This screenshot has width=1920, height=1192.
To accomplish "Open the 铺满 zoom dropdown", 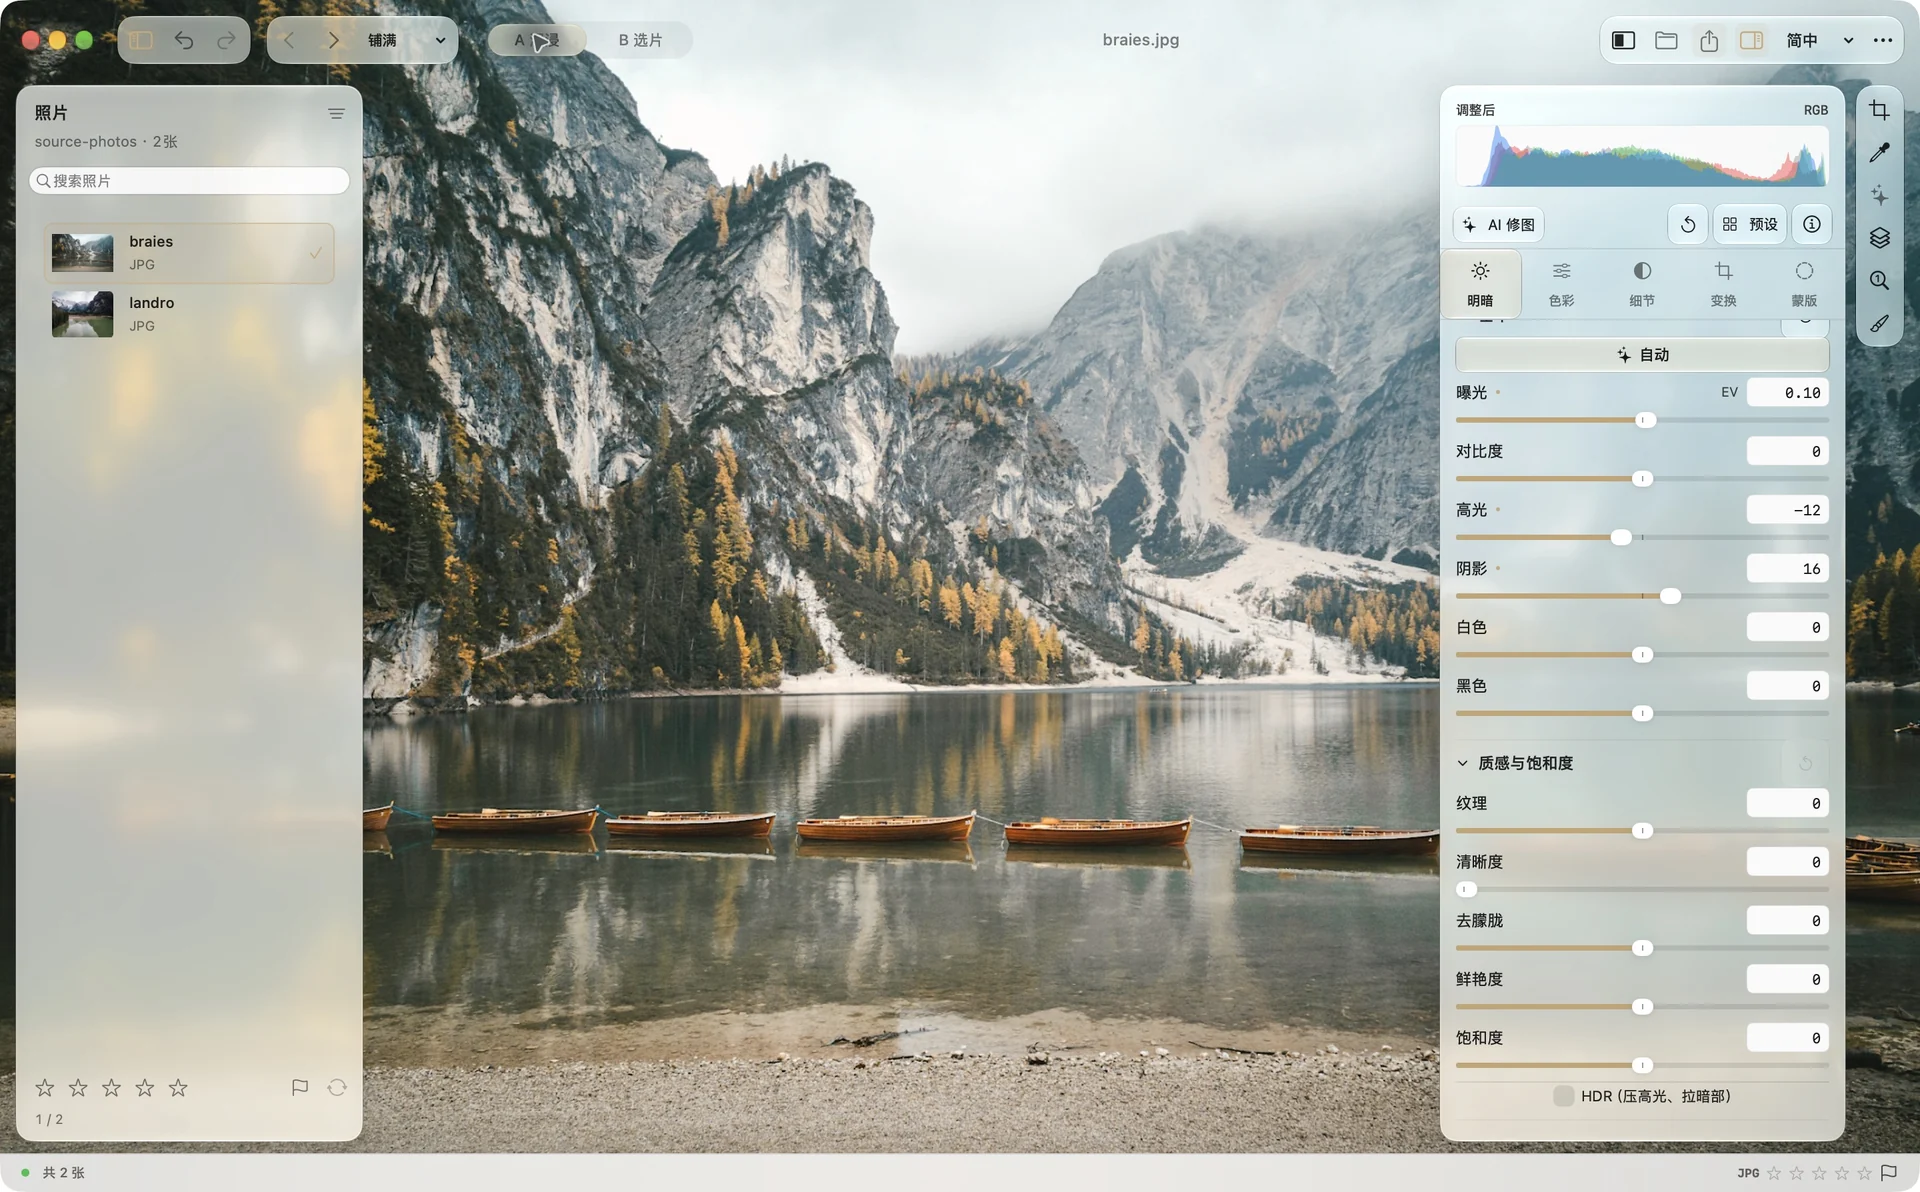I will pyautogui.click(x=406, y=40).
